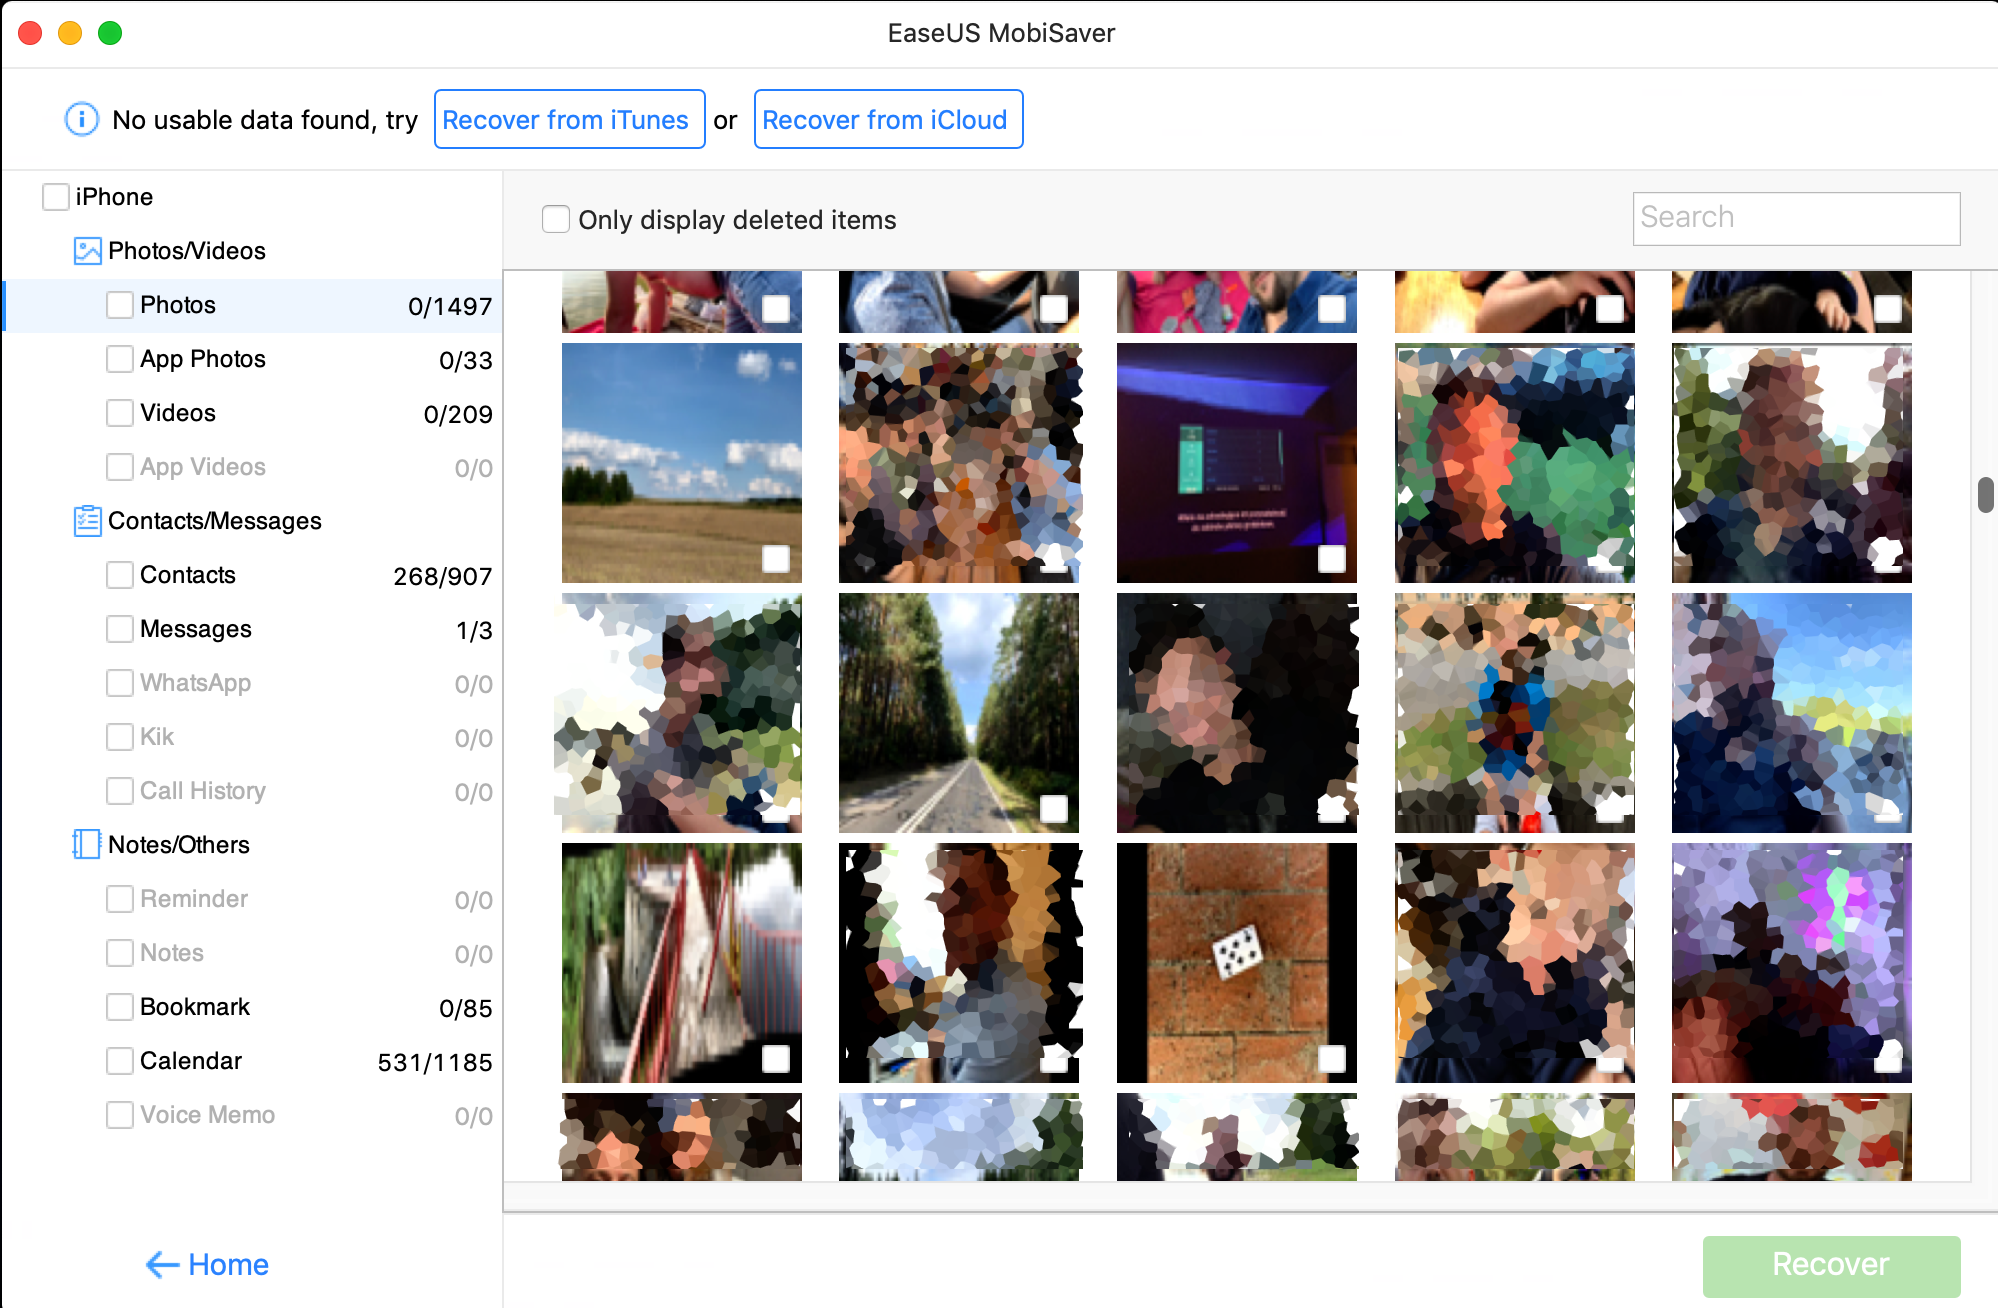The width and height of the screenshot is (1998, 1308).
Task: Click the green fullscreen window button
Action: coord(110,33)
